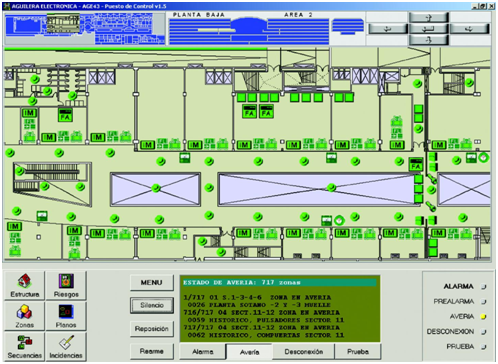Viewport: 498px width, 364px height.
Task: Click the yellow AVERIA status indicator
Action: pos(483,316)
